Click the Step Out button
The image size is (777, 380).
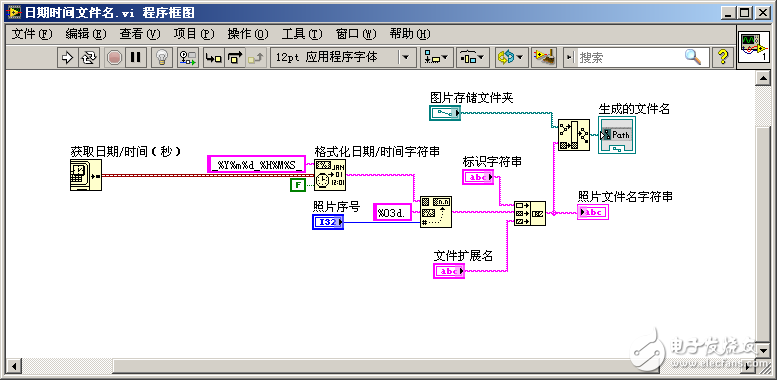257,57
